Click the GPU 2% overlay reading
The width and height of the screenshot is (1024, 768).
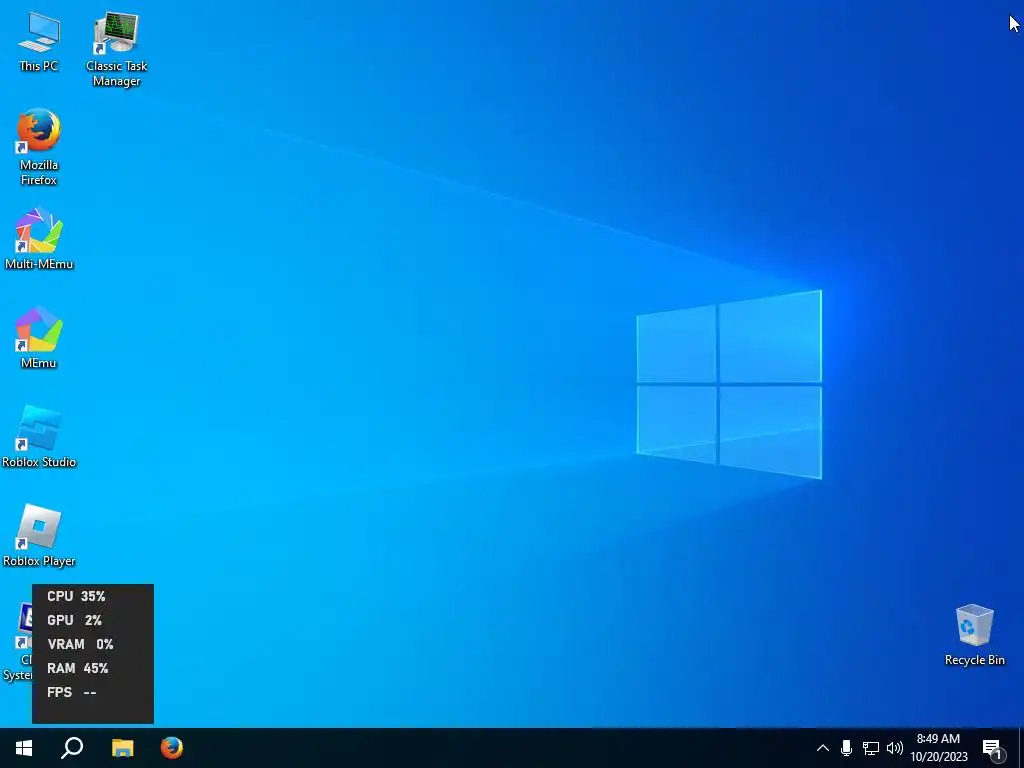click(x=74, y=620)
